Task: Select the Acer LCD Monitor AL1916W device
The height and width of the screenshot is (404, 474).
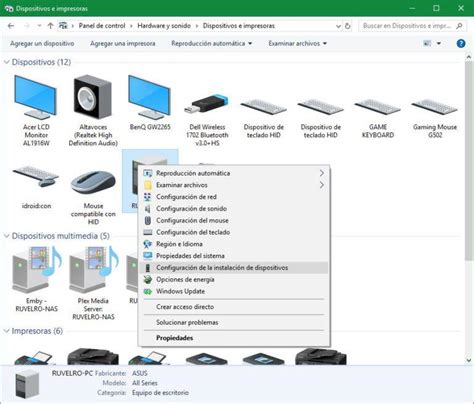Action: click(36, 110)
